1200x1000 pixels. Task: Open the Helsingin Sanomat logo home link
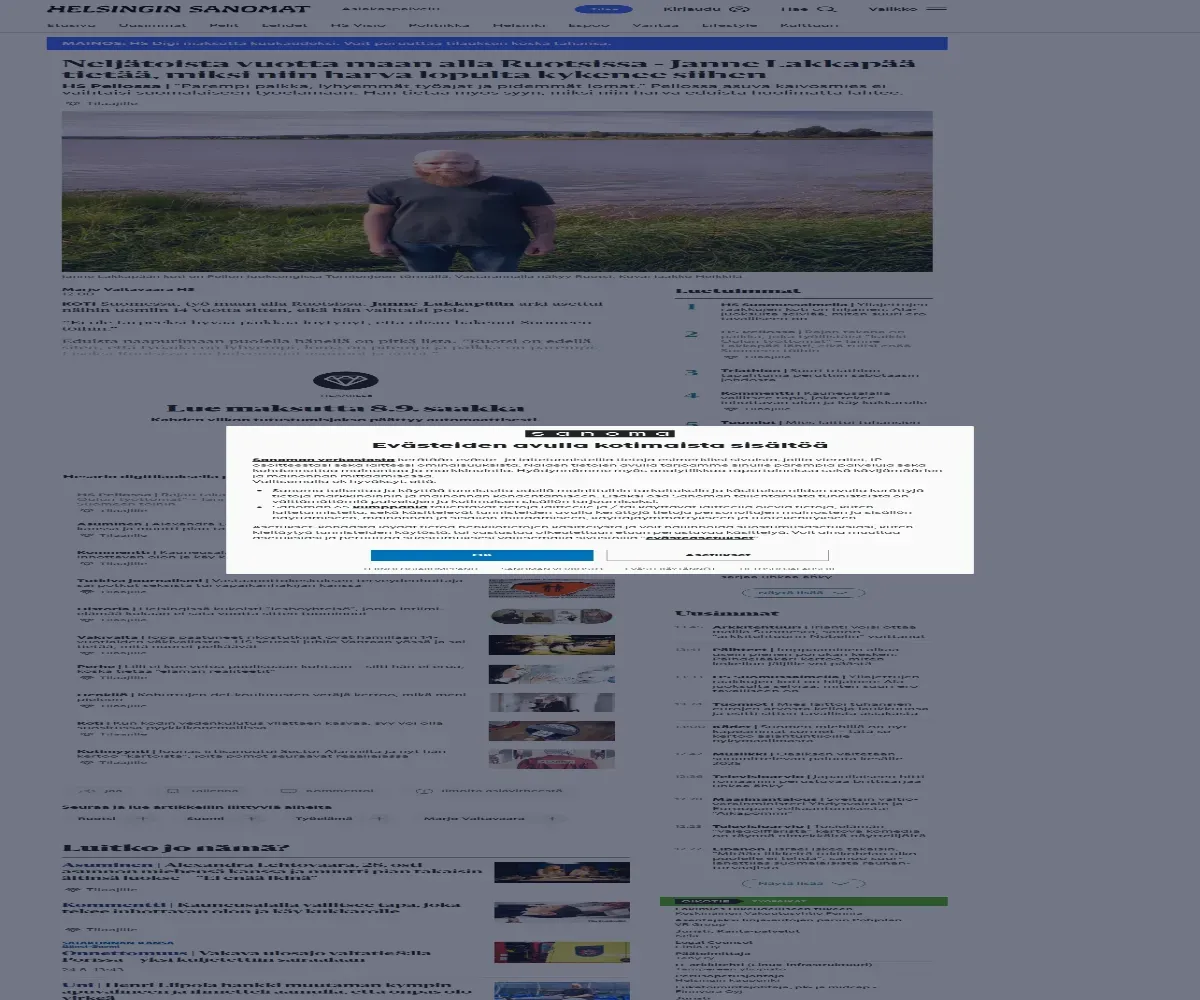coord(179,8)
